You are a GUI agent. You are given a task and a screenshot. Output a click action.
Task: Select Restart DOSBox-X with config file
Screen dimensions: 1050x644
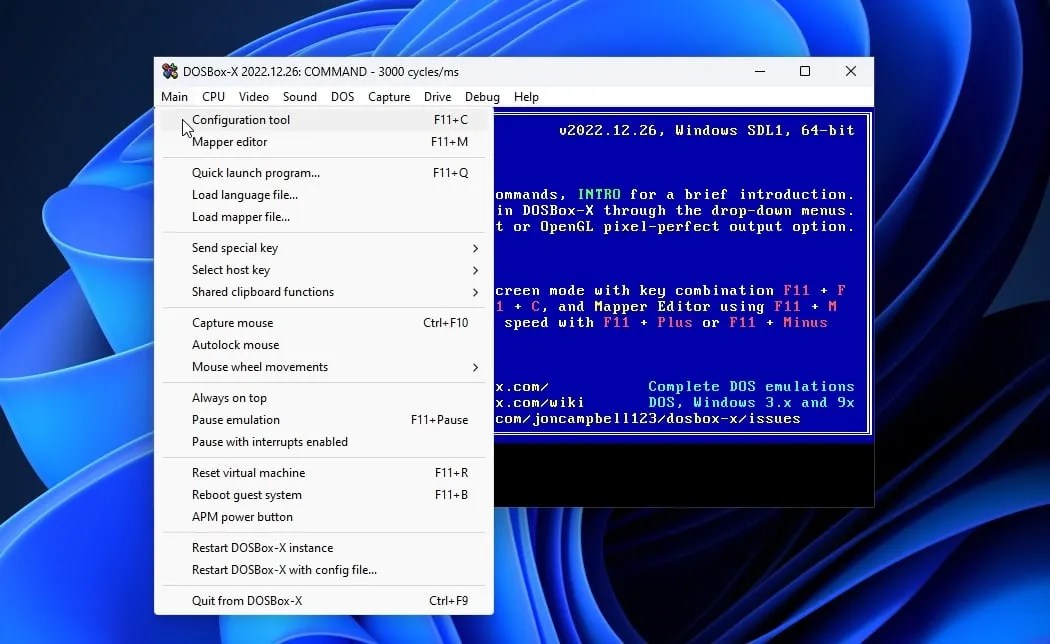(x=270, y=569)
